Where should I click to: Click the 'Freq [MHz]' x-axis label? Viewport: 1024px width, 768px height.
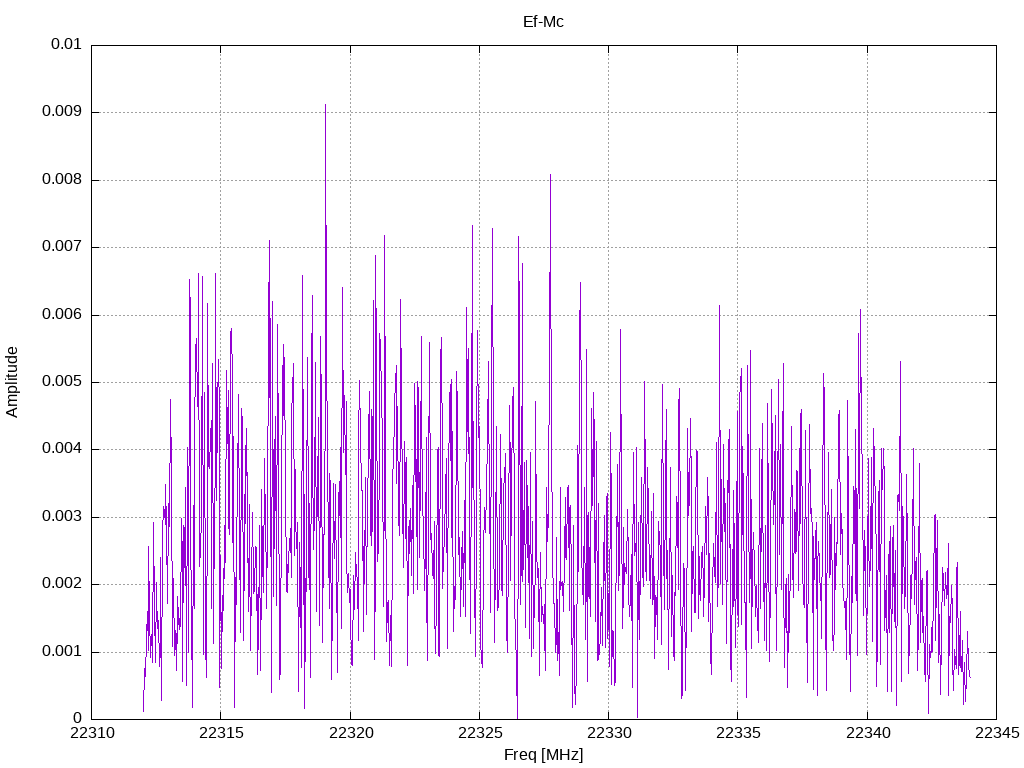543,755
